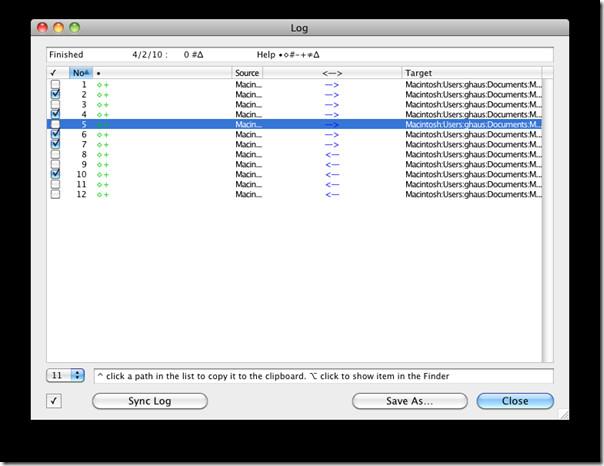Image resolution: width=604 pixels, height=466 pixels.
Task: Uncheck the checkbox for row 2
Action: pos(55,95)
